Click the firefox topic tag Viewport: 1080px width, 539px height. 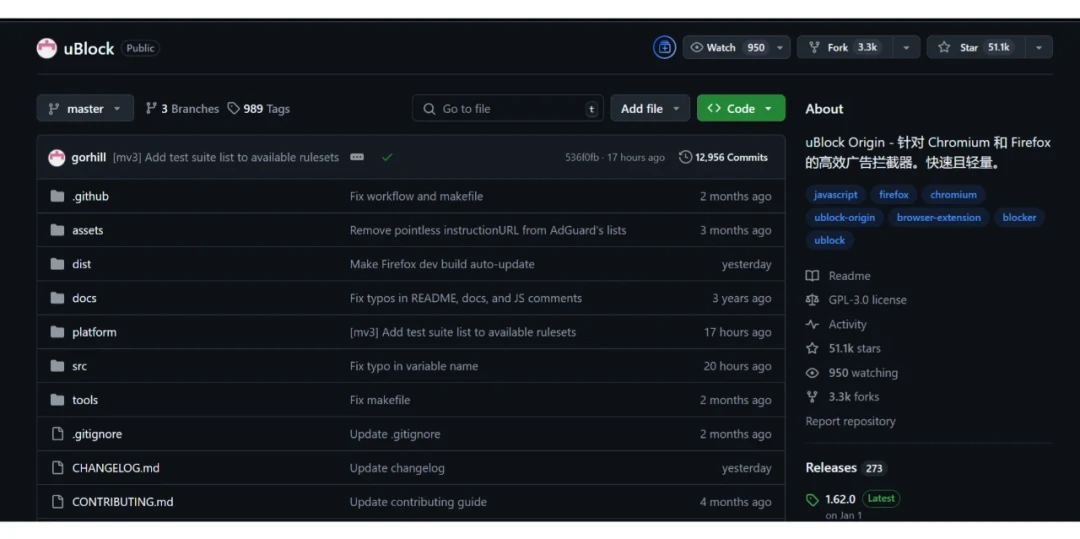pyautogui.click(x=893, y=195)
